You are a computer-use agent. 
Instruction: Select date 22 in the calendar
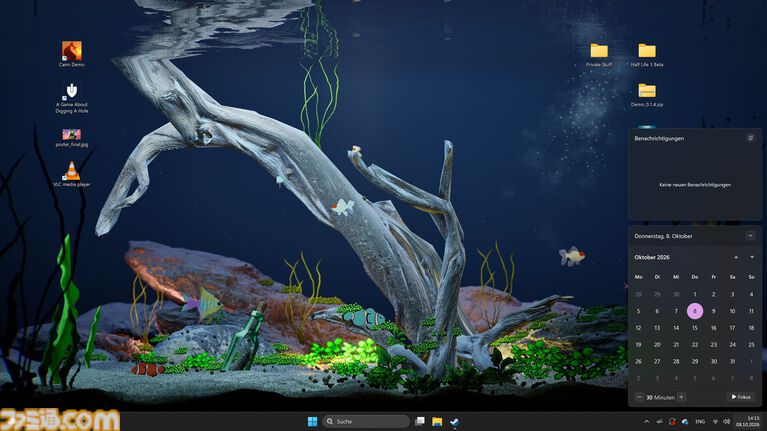coord(695,344)
